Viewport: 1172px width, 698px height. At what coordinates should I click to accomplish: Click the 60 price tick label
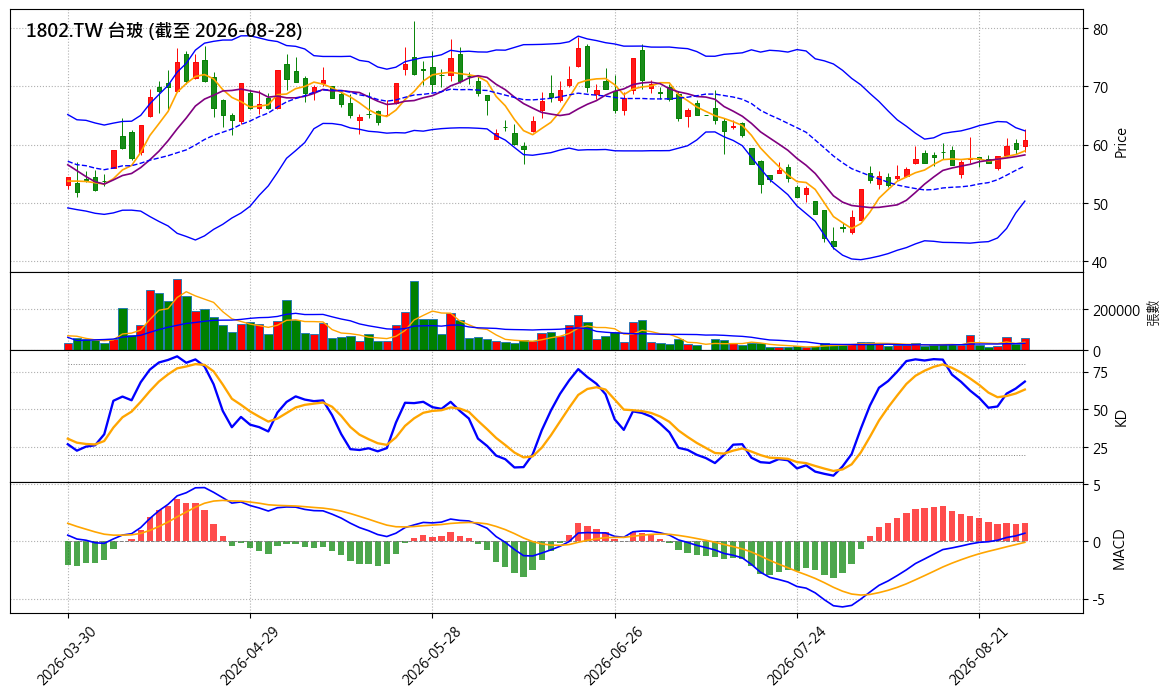pos(1100,146)
